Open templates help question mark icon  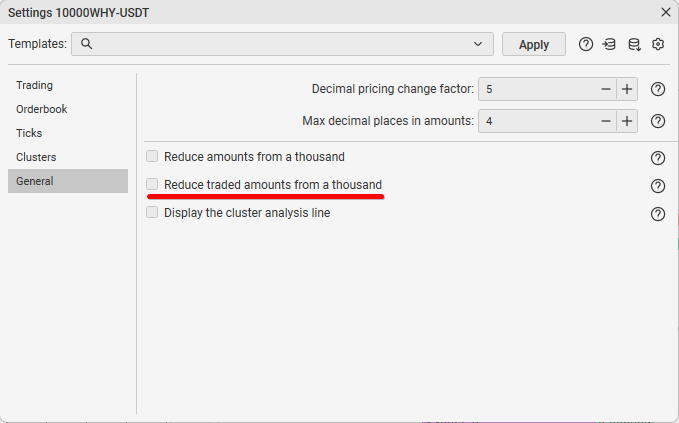(586, 44)
